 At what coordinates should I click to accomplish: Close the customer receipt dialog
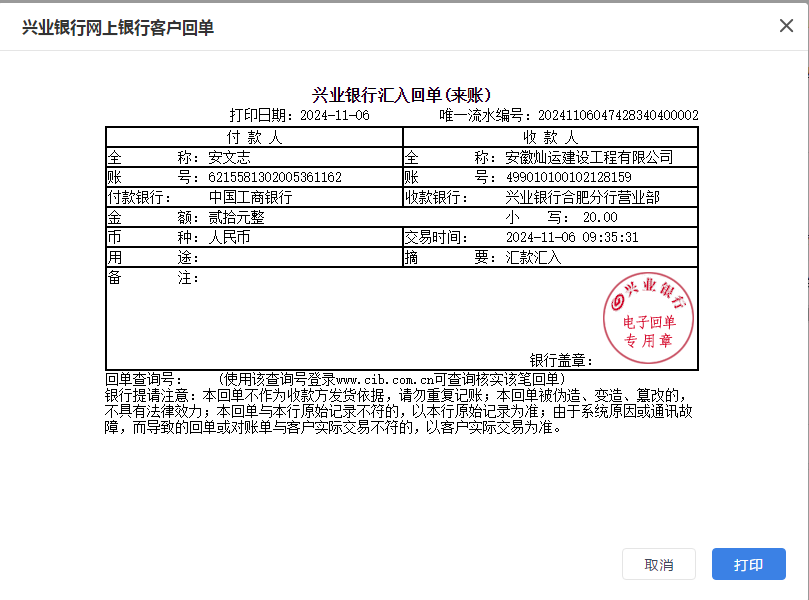coord(786,26)
